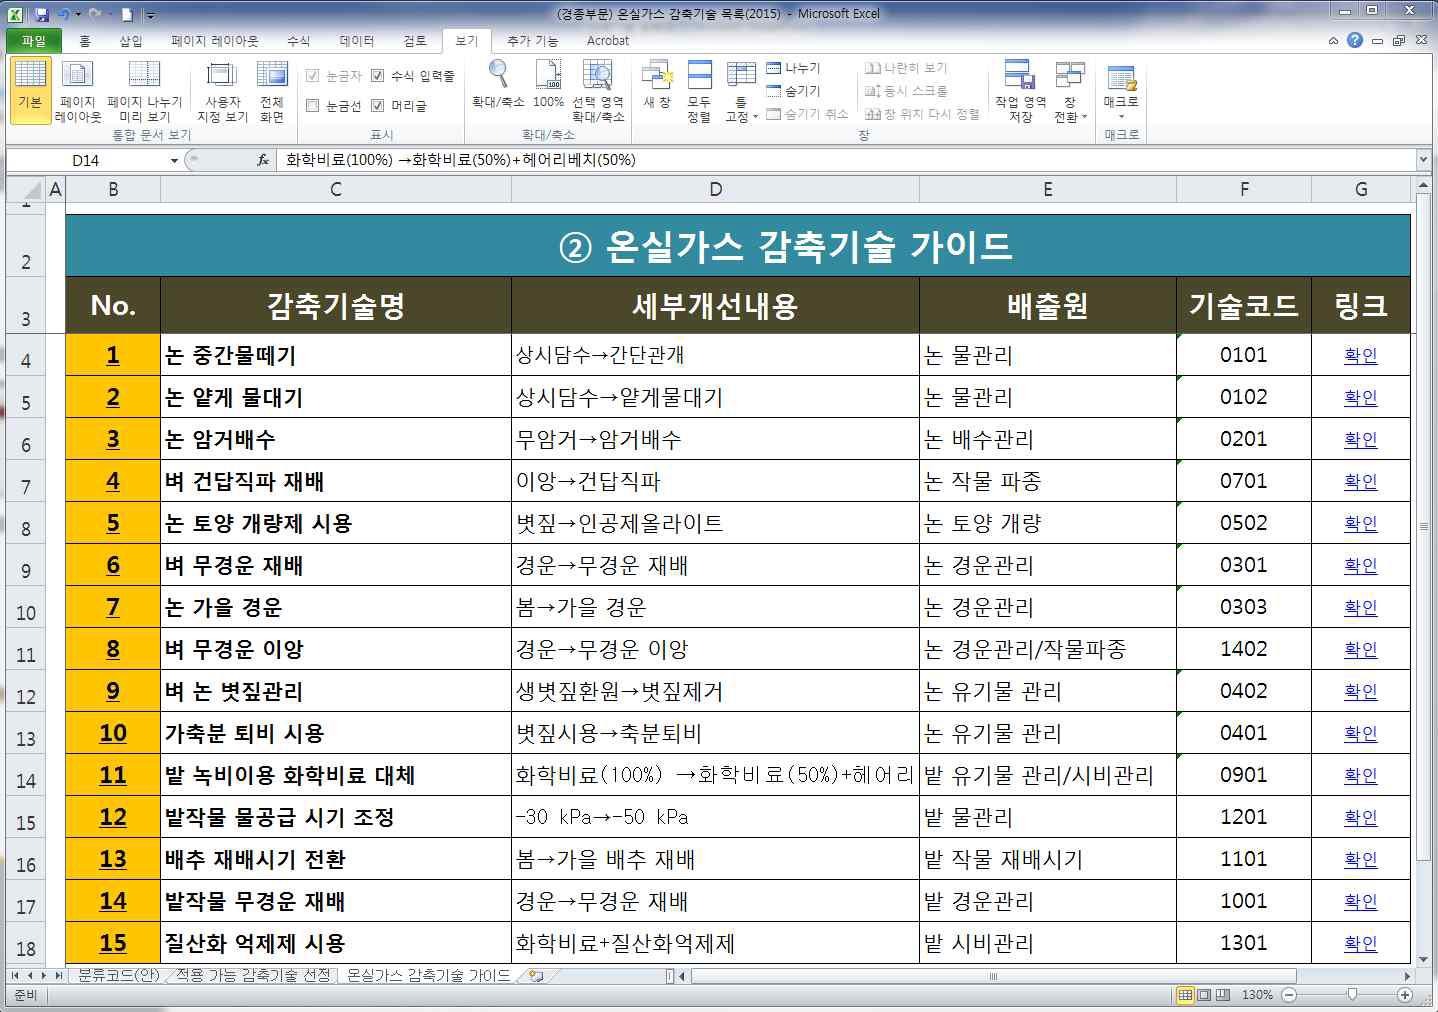Click the horizontal scrollbar thumb
1438x1012 pixels.
click(993, 975)
